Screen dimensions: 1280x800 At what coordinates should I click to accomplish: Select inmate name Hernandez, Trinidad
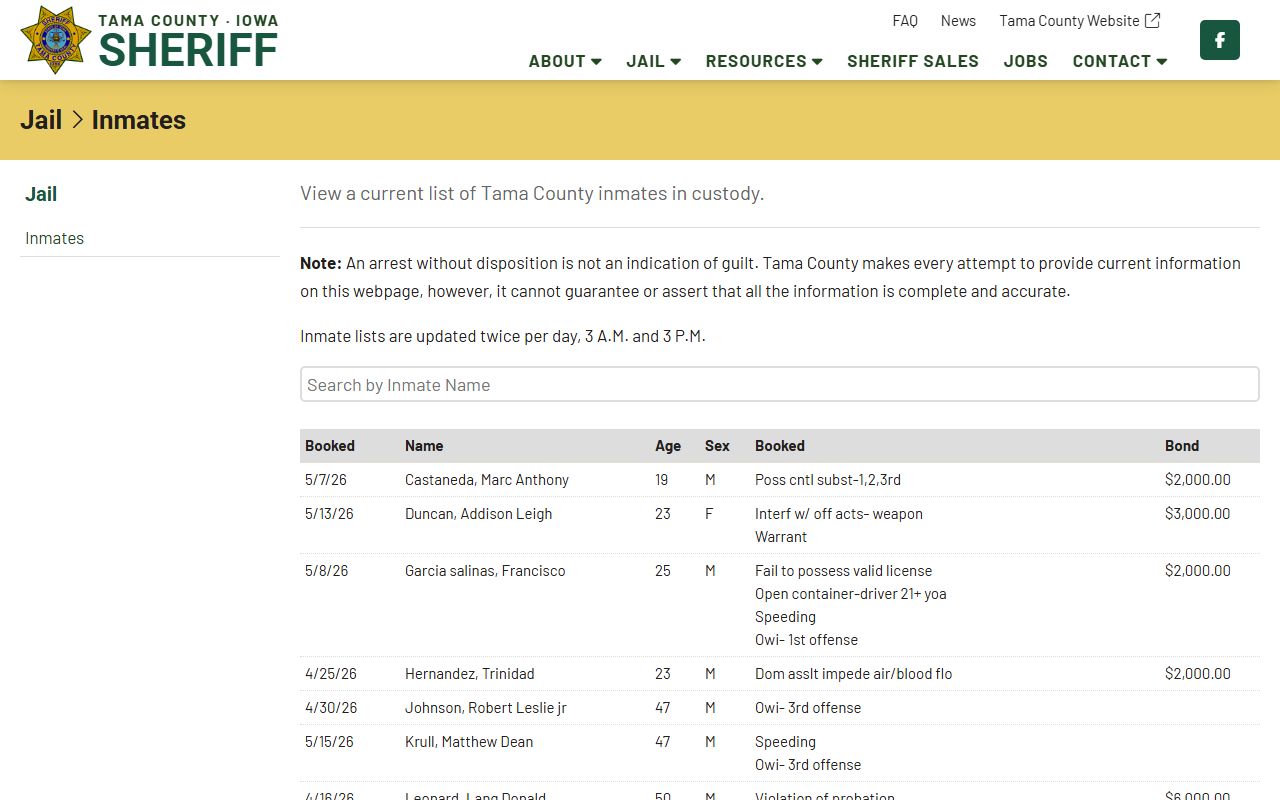click(470, 674)
